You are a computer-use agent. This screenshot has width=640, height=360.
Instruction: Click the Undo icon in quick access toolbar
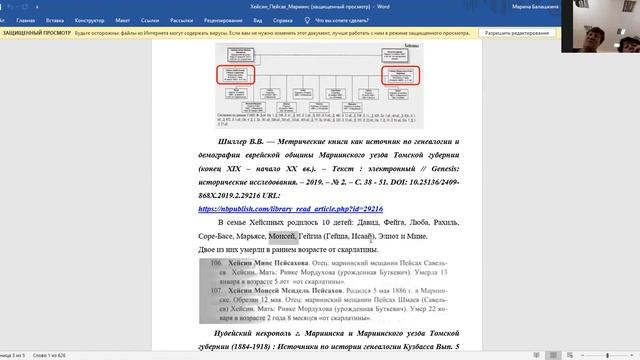point(11,7)
